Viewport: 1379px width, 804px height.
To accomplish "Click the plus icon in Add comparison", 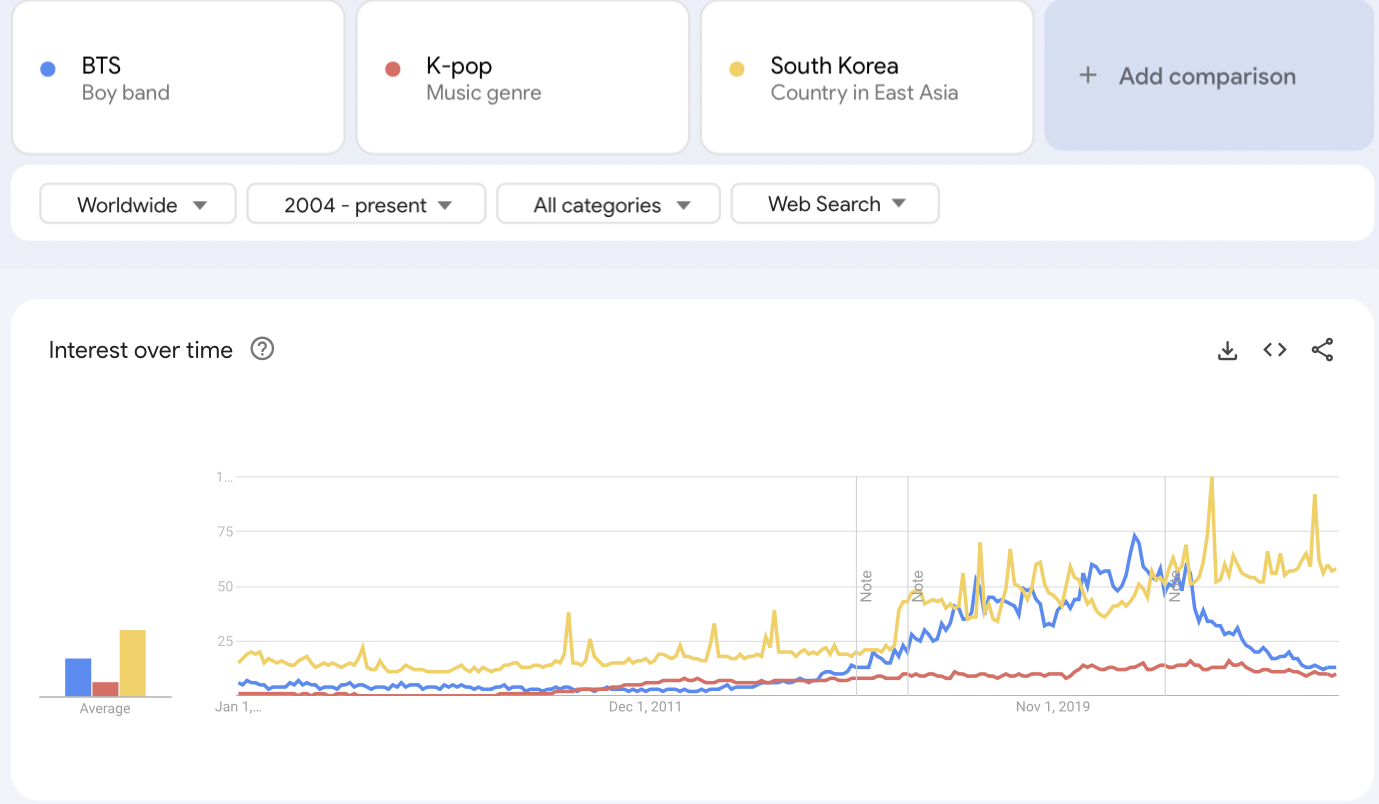I will click(1088, 76).
